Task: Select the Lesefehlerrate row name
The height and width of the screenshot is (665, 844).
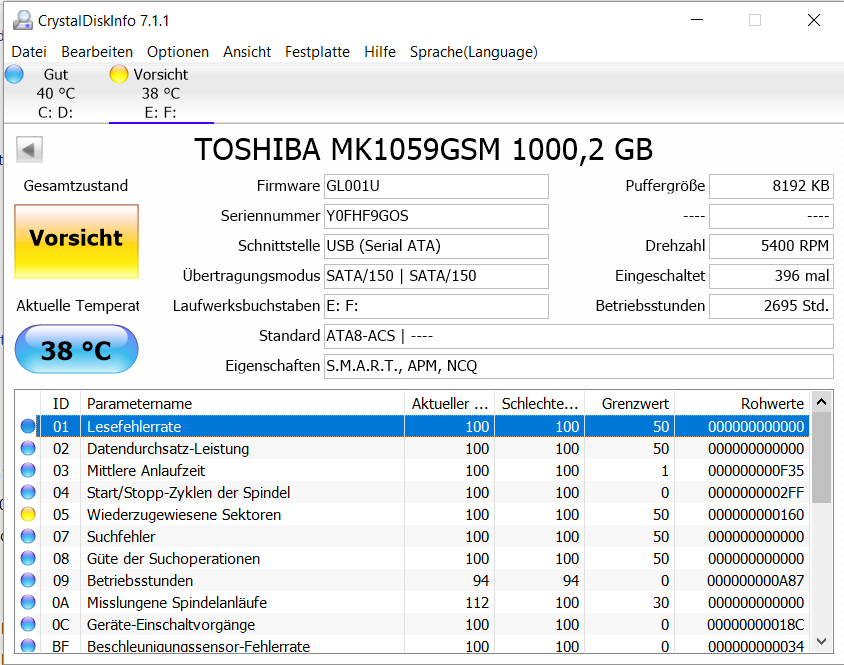Action: 134,427
